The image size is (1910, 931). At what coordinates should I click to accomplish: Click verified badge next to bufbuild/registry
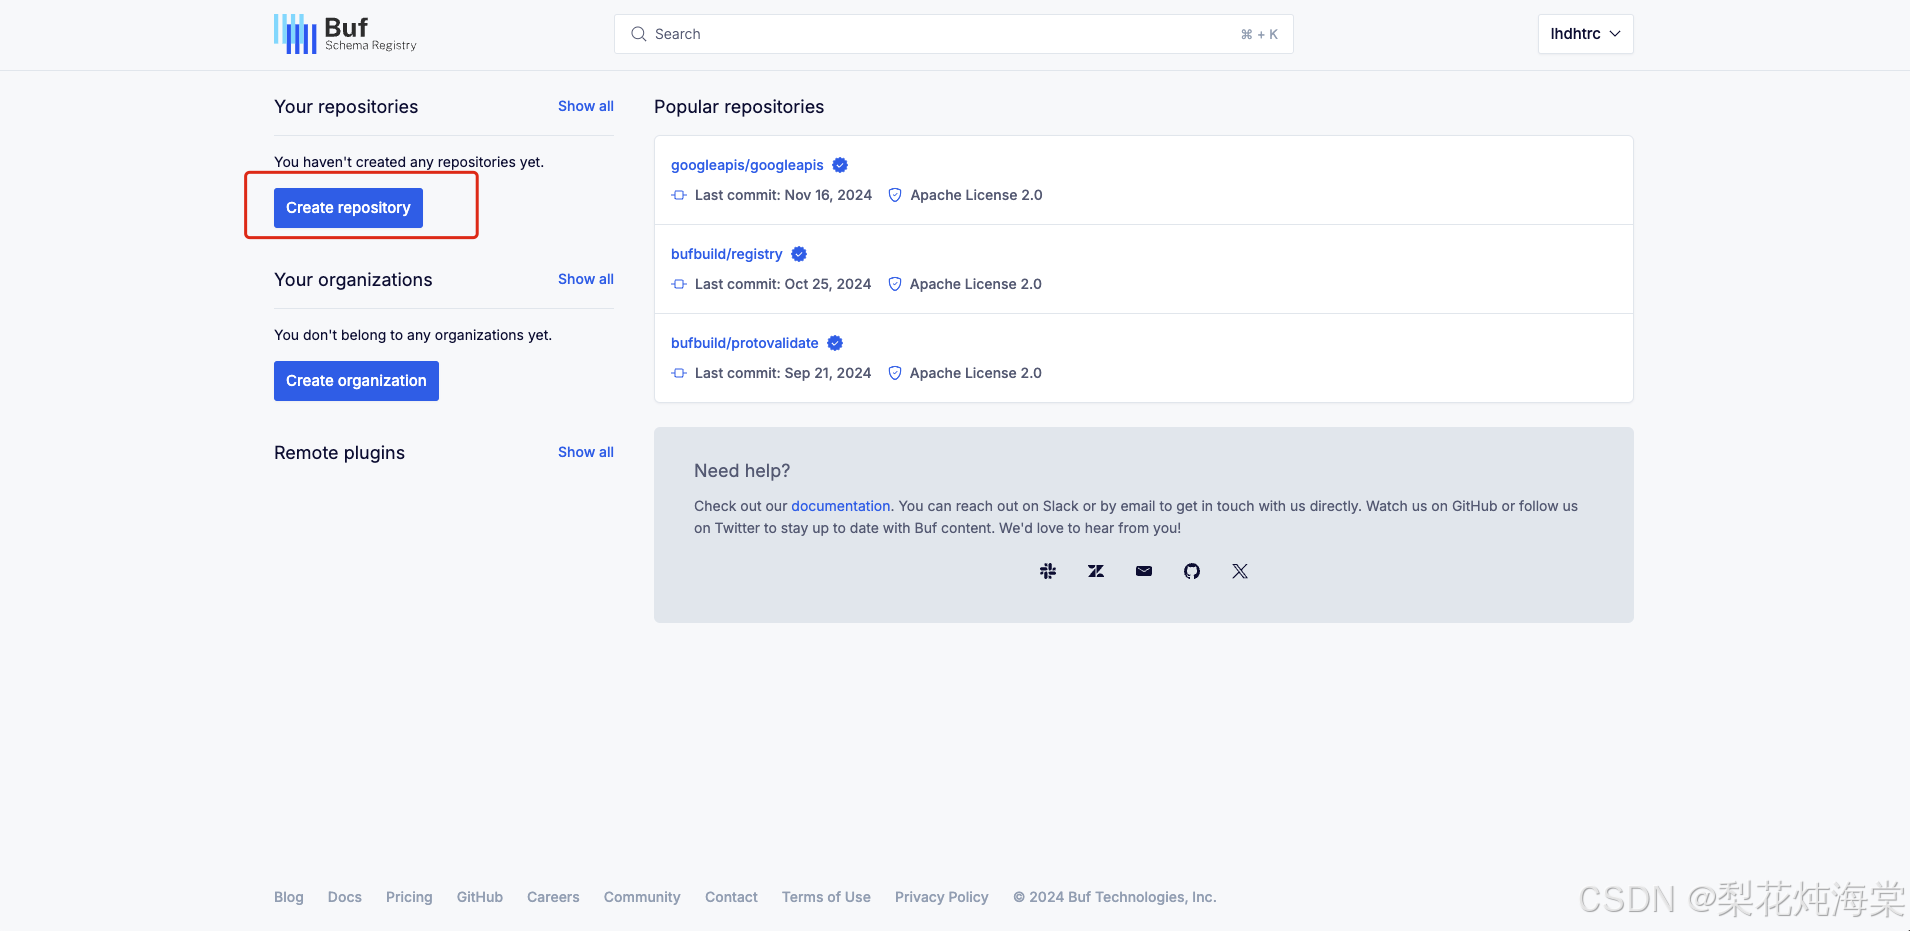[799, 254]
